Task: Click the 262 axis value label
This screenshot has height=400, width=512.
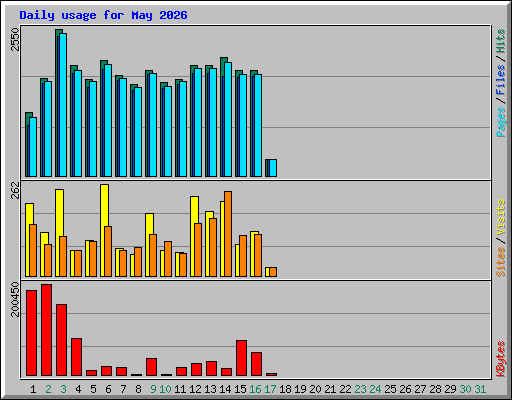Action: pos(15,190)
